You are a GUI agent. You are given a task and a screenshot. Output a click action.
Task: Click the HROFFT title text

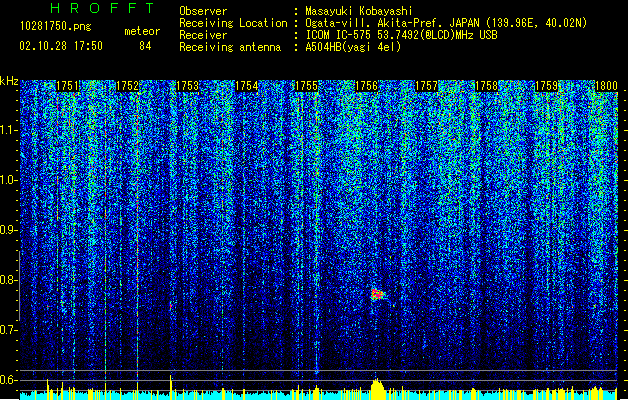pyautogui.click(x=102, y=8)
